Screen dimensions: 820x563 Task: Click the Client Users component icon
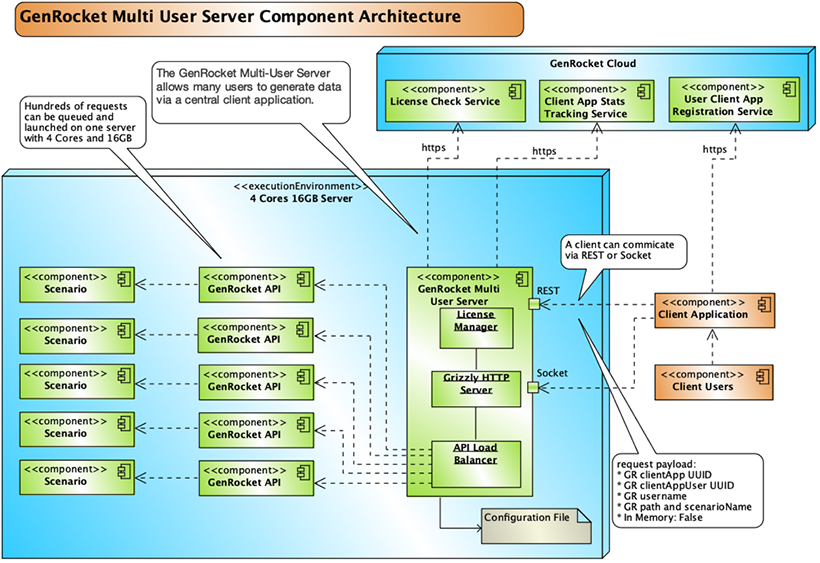(763, 376)
